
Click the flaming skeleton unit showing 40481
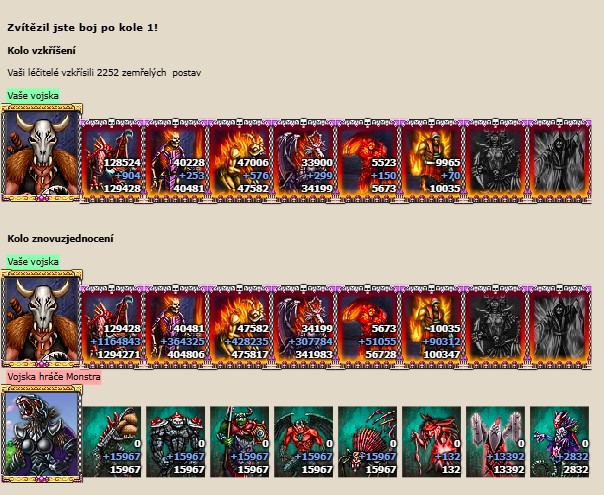(x=176, y=161)
